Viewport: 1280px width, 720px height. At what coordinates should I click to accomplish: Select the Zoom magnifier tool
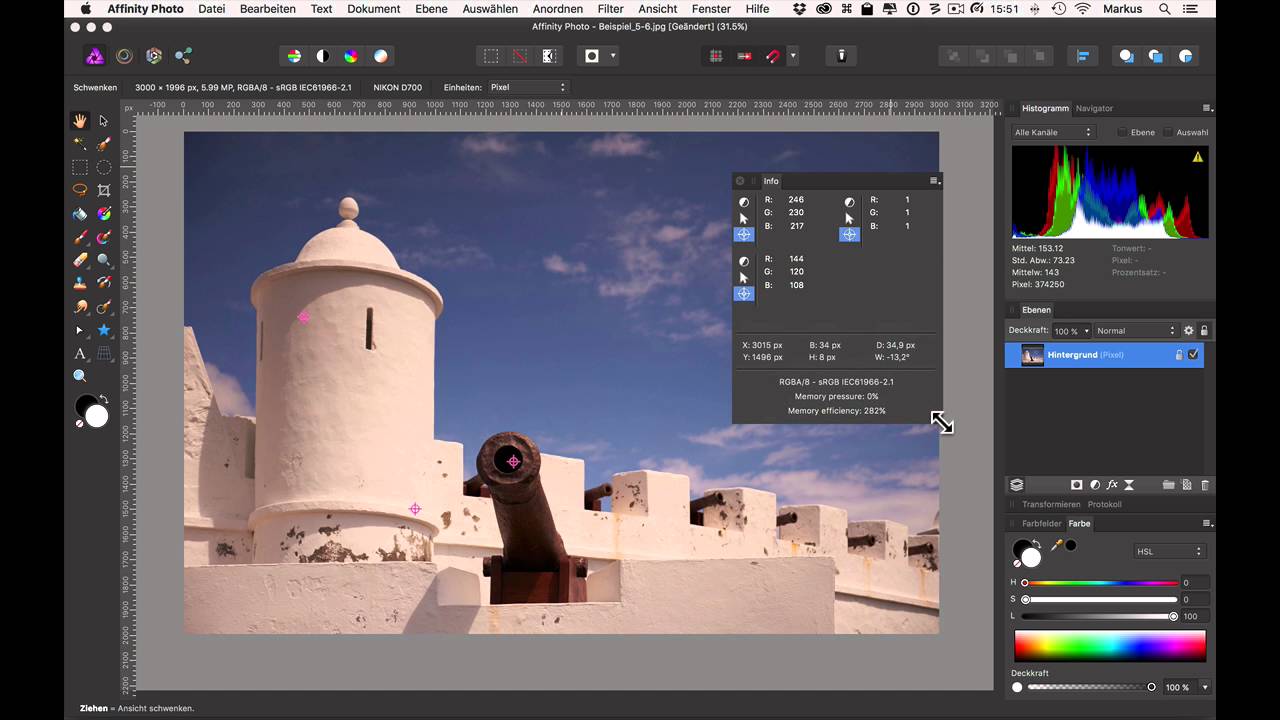[80, 376]
